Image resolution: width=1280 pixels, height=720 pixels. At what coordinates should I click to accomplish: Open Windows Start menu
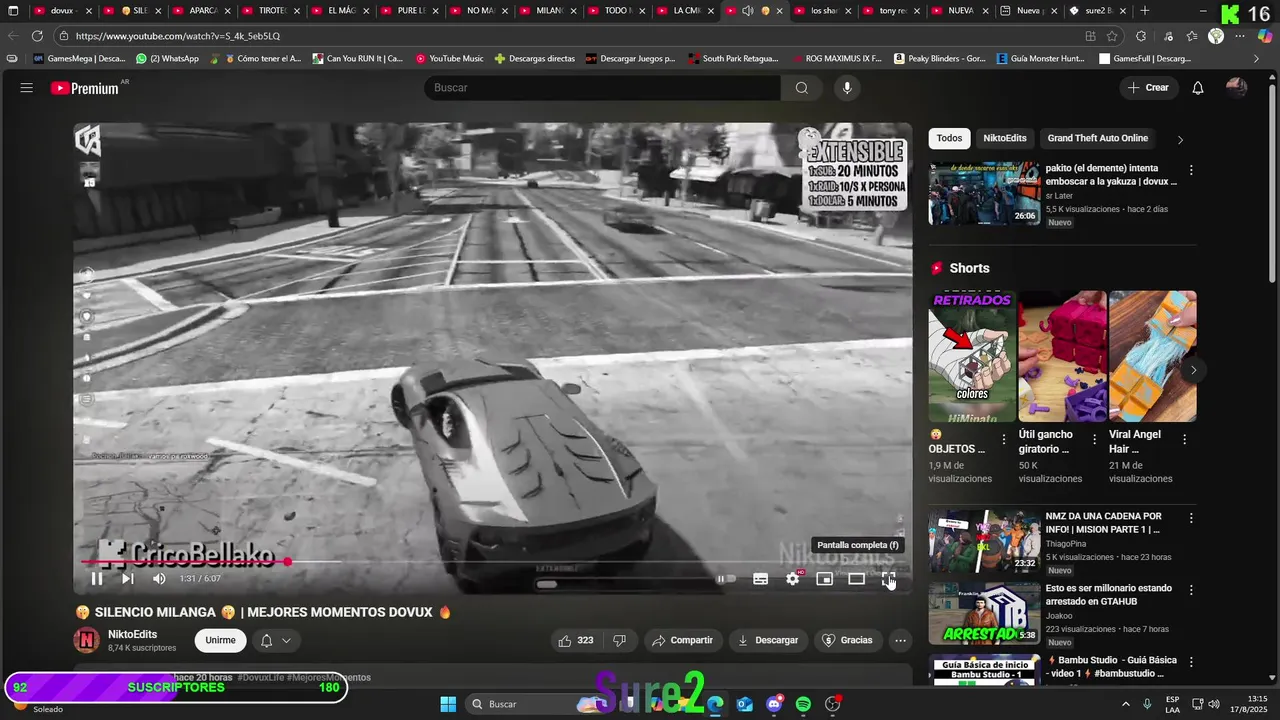click(448, 704)
